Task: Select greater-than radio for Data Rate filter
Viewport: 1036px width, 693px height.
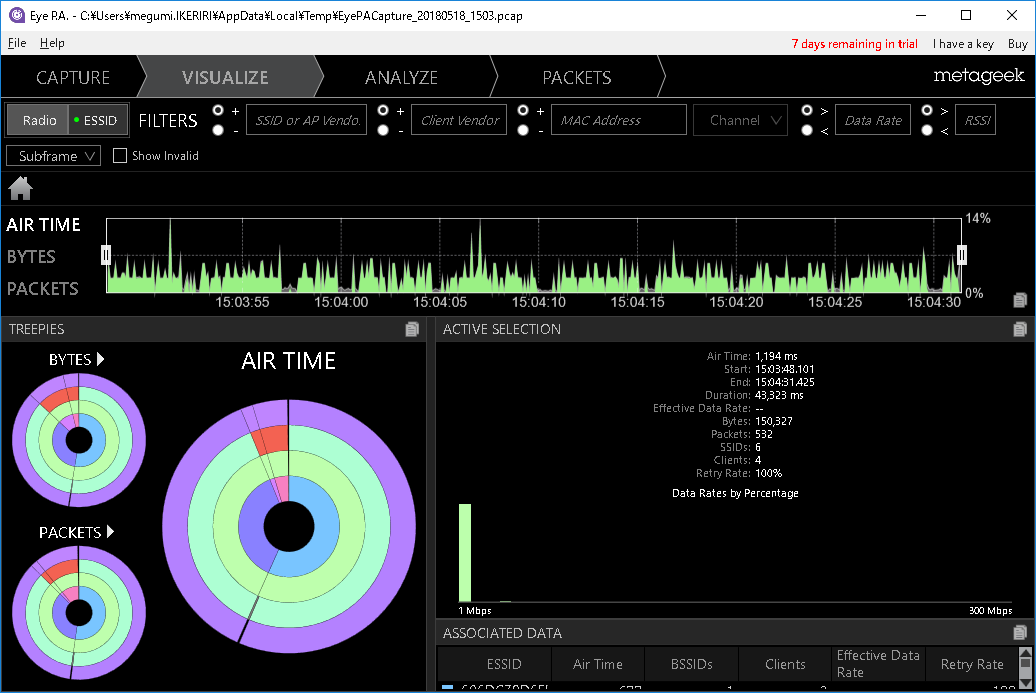Action: [807, 110]
